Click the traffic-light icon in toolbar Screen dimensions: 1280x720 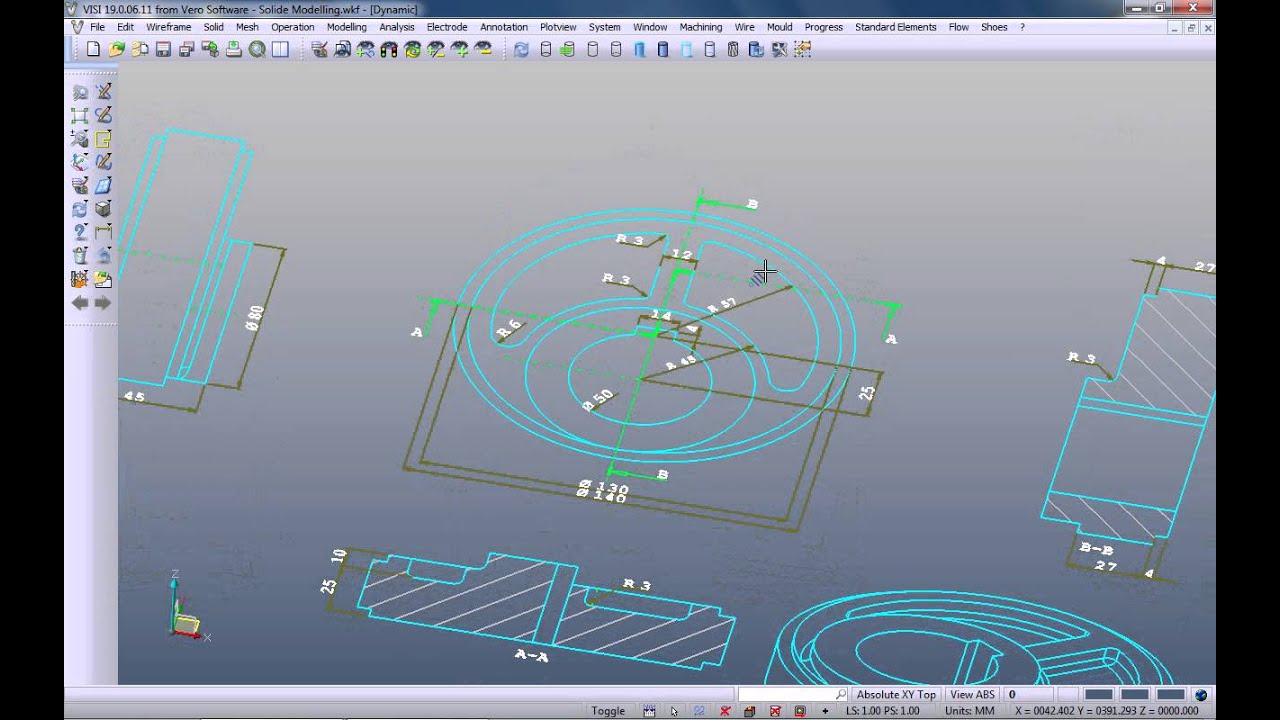point(388,49)
